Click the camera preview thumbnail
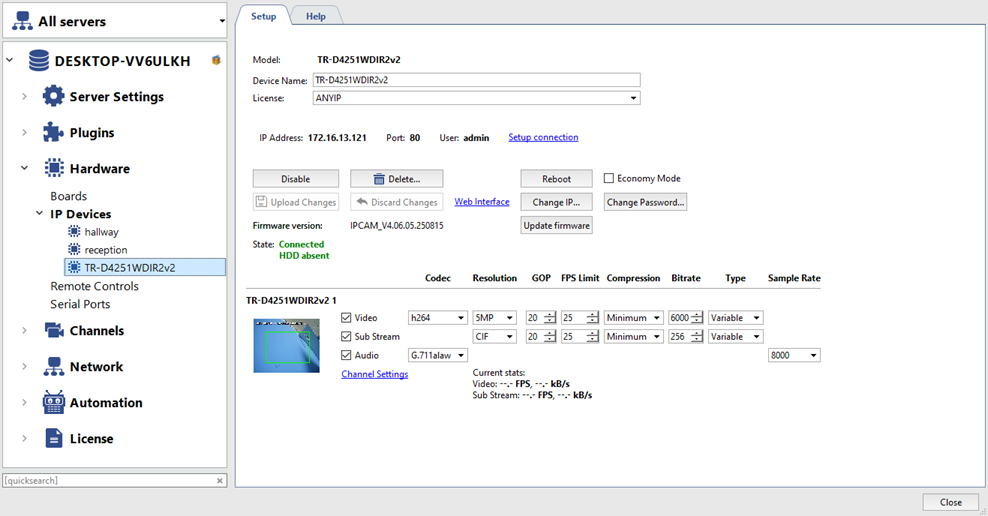The height and width of the screenshot is (516, 988). pos(286,345)
